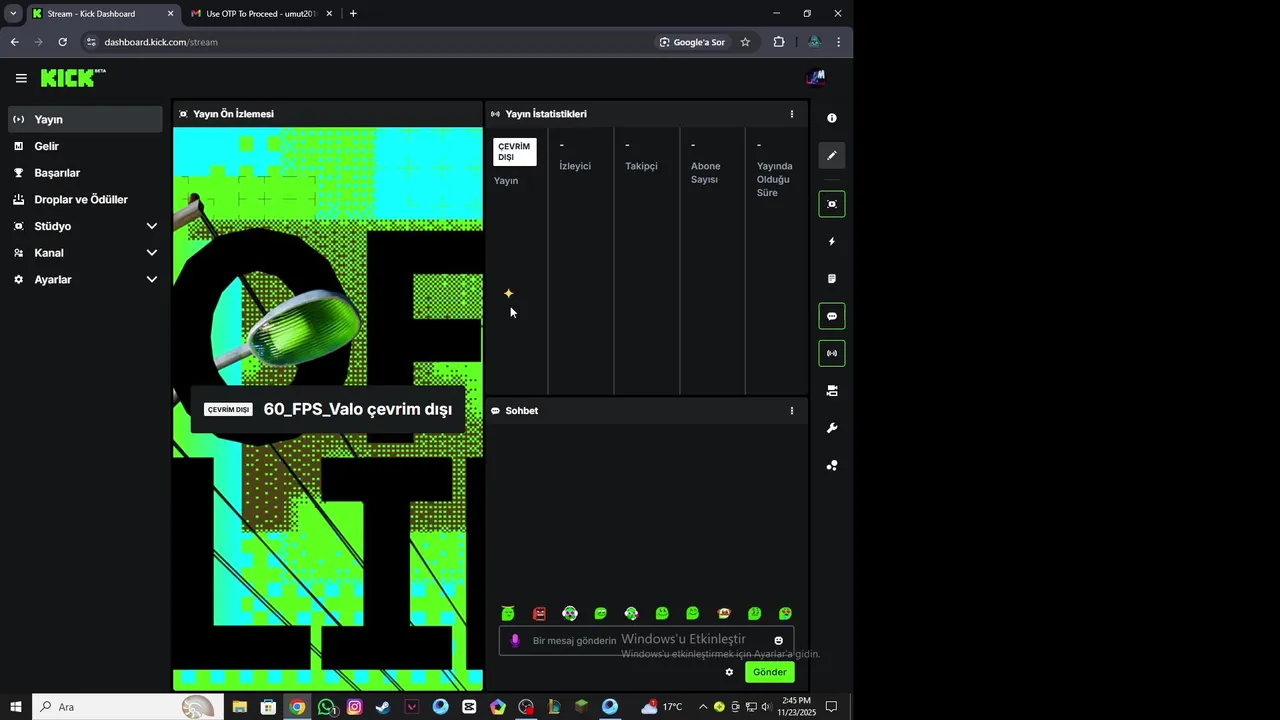Open Steam from the taskbar
This screenshot has width=1280, height=720.
point(383,707)
